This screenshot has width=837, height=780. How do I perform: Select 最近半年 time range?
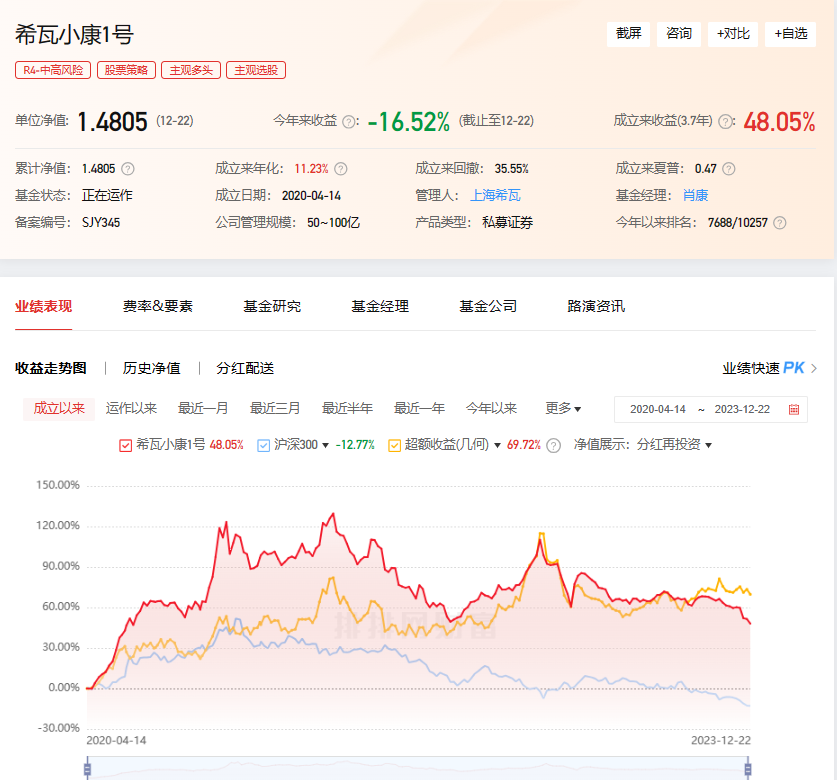click(348, 409)
